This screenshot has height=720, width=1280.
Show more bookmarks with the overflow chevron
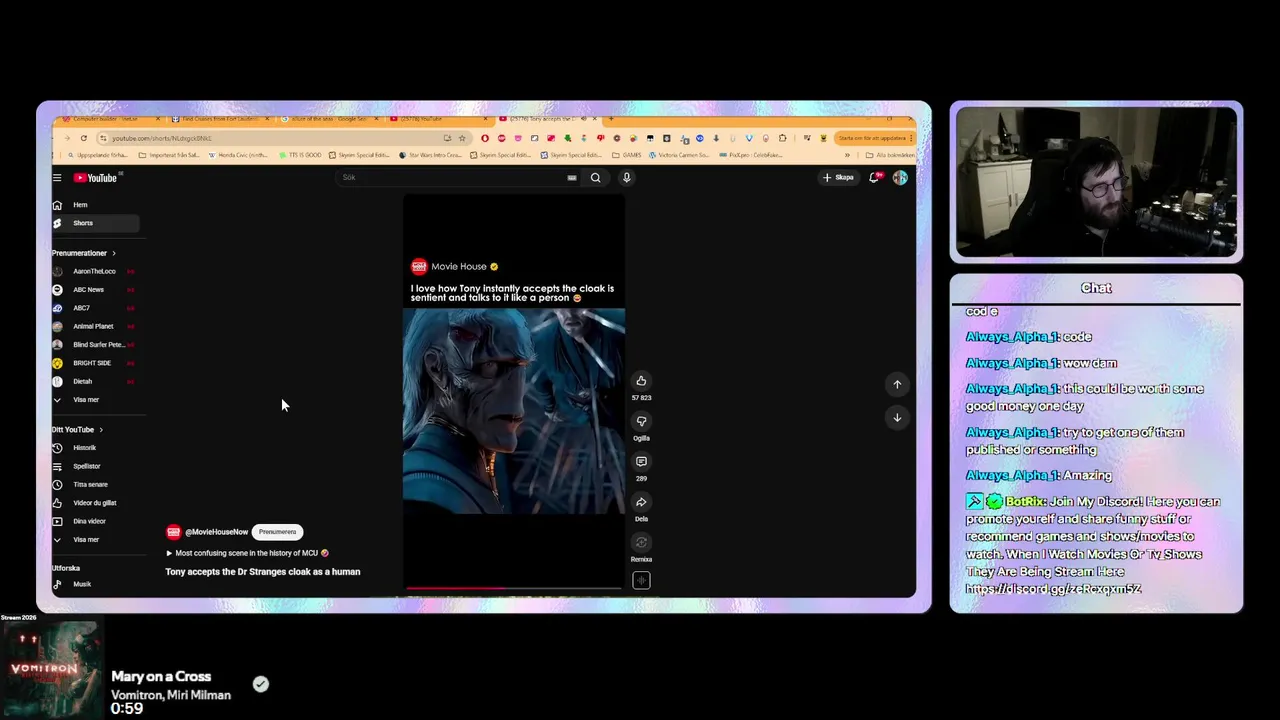tap(847, 155)
